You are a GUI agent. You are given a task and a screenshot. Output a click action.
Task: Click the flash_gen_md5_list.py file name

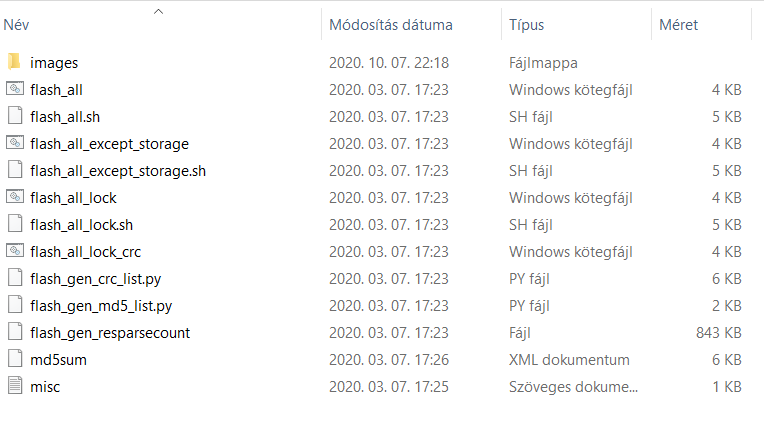pyautogui.click(x=101, y=306)
